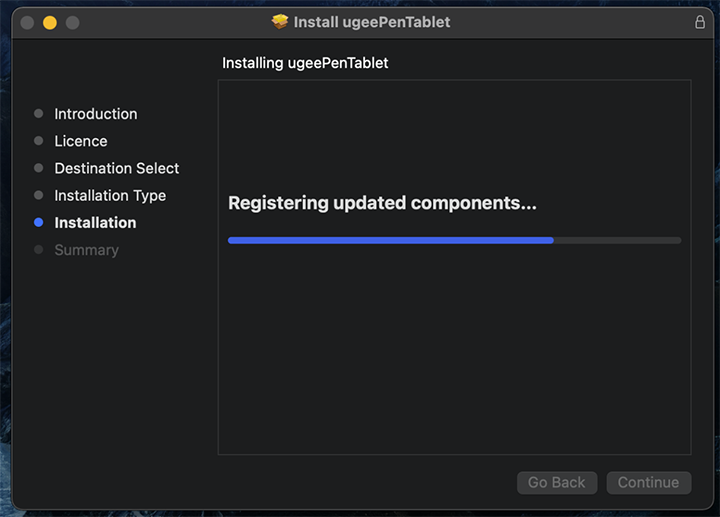Click the dimmed bullet beside Summary
The width and height of the screenshot is (720, 517).
click(39, 250)
